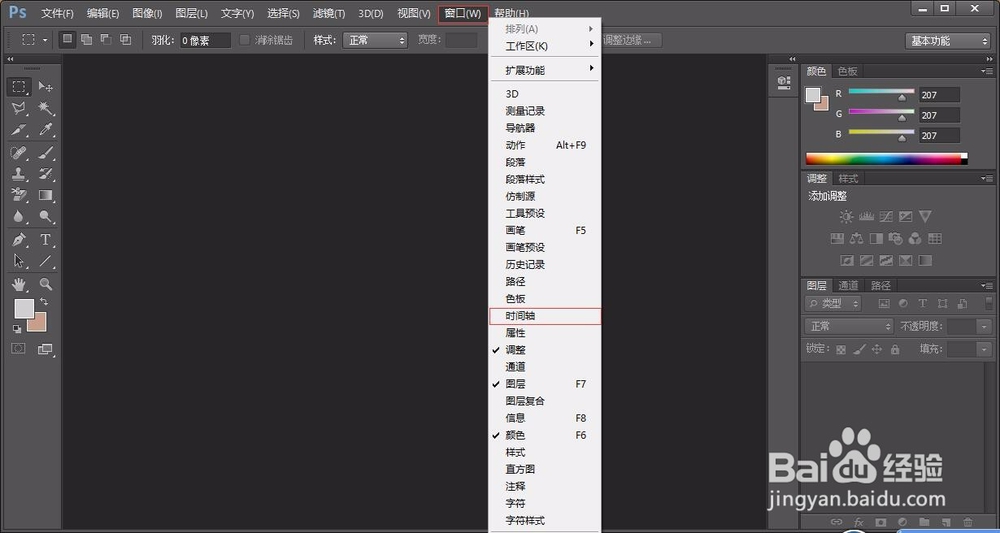Select the Magic Wand tool

click(45, 108)
